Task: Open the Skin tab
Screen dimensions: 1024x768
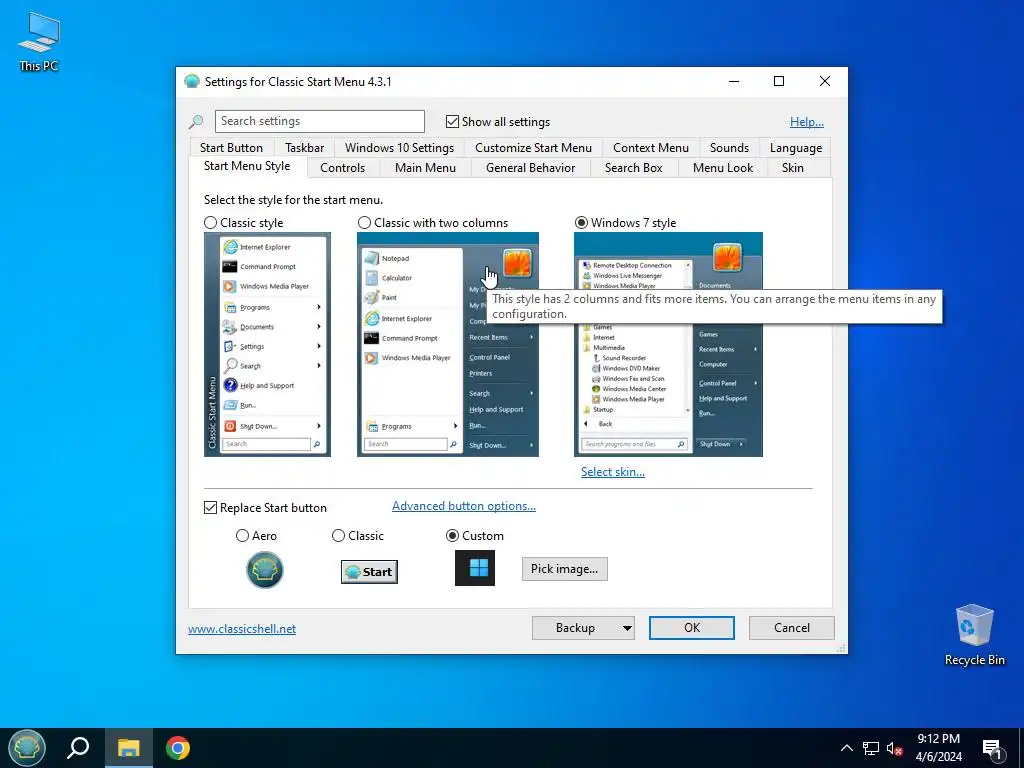Action: (x=793, y=168)
